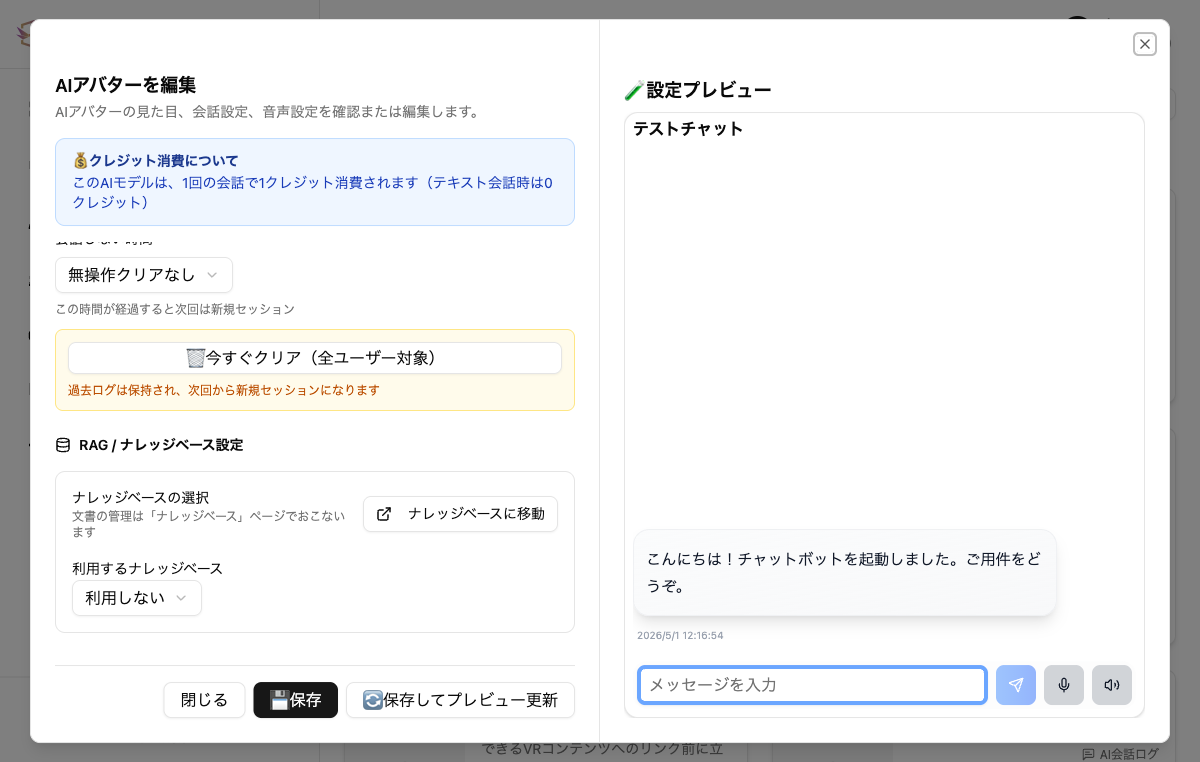This screenshot has height=762, width=1200.
Task: Click the 2026/5/1 12:16:54 timestamp
Action: coord(680,635)
